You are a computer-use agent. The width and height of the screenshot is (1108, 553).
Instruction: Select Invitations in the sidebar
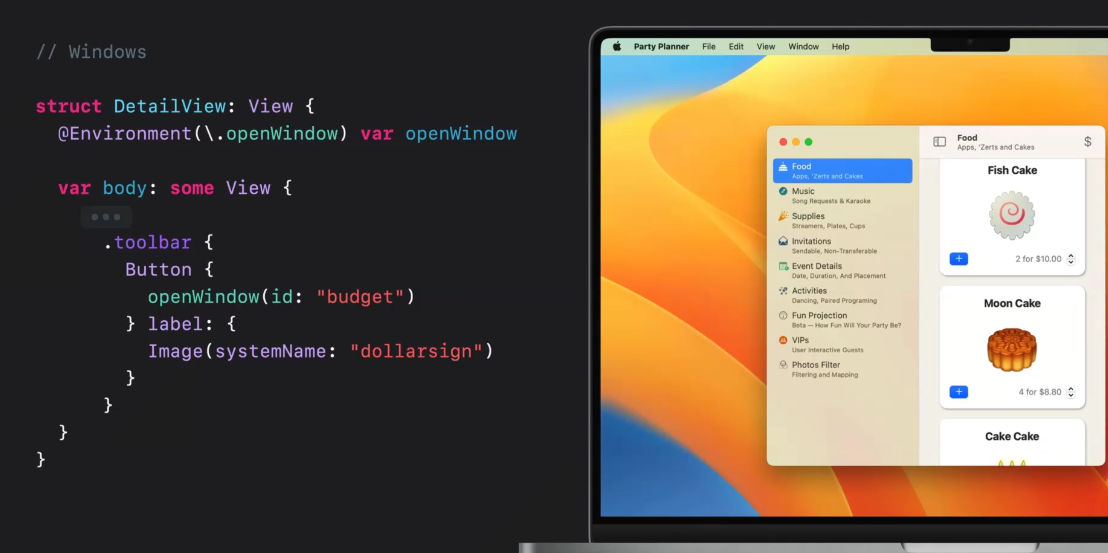[842, 245]
